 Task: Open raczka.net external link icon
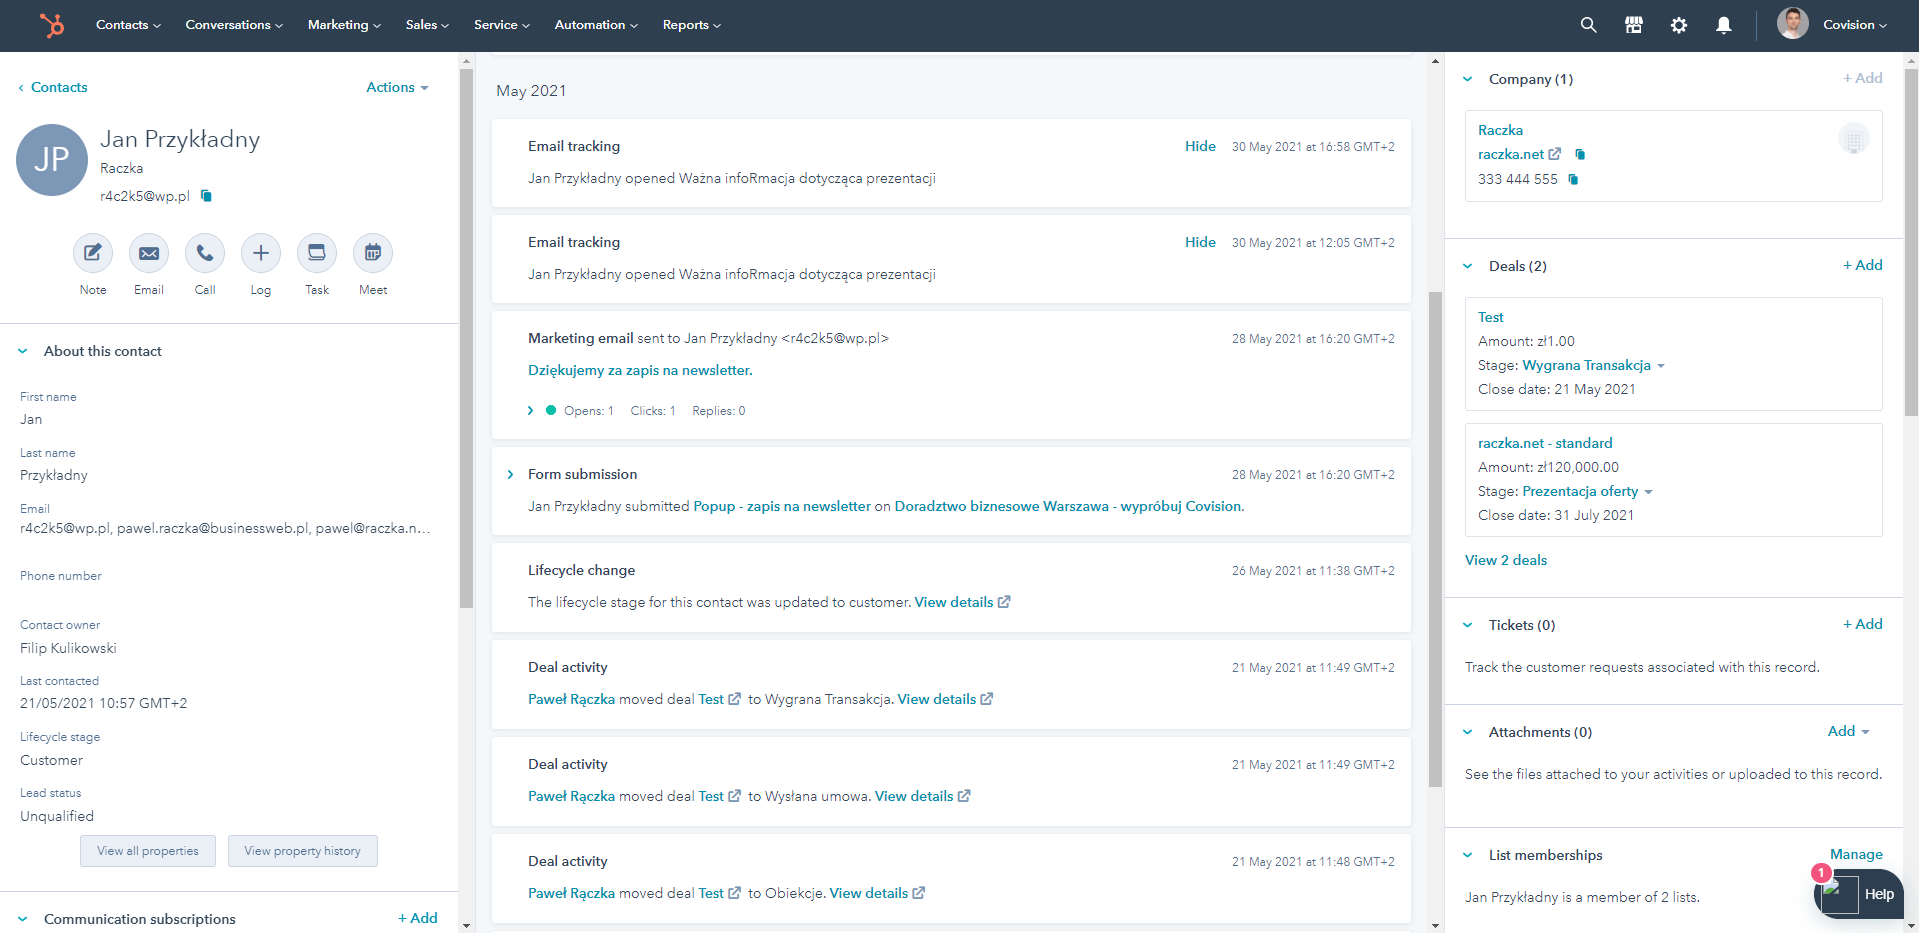point(1554,154)
